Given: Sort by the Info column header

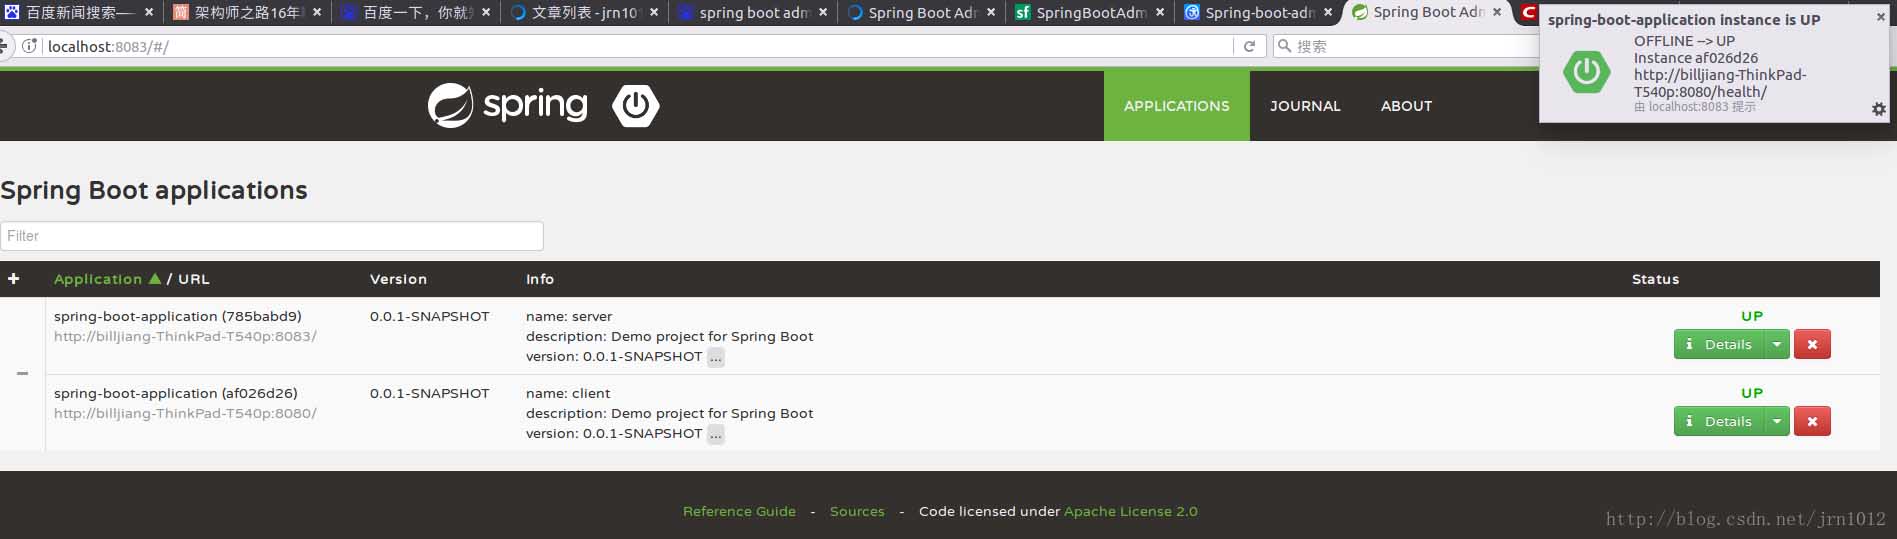Looking at the screenshot, I should click(x=540, y=279).
